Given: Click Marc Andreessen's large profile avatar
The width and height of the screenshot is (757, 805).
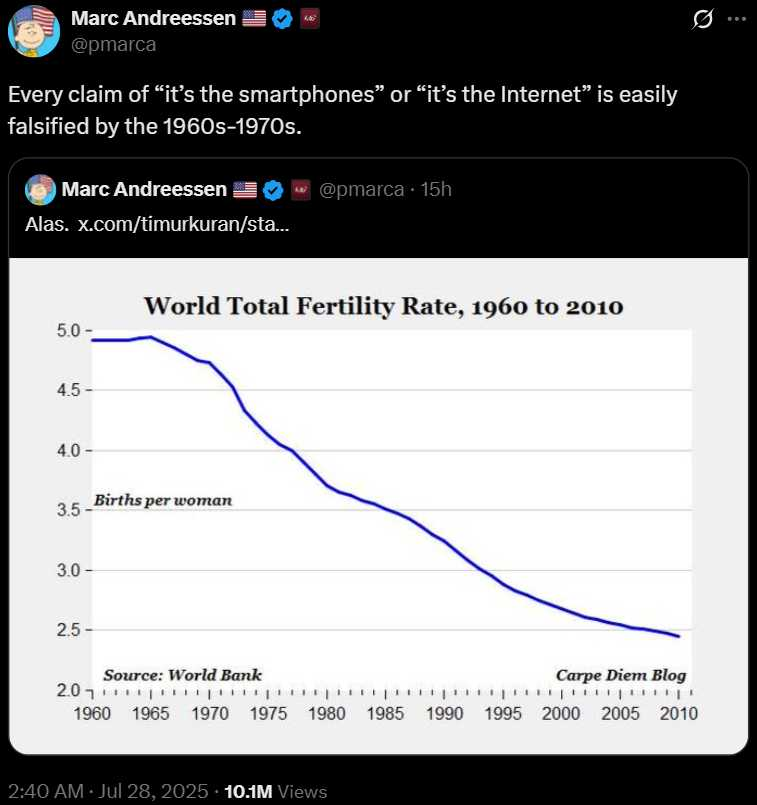Looking at the screenshot, I should pos(33,31).
